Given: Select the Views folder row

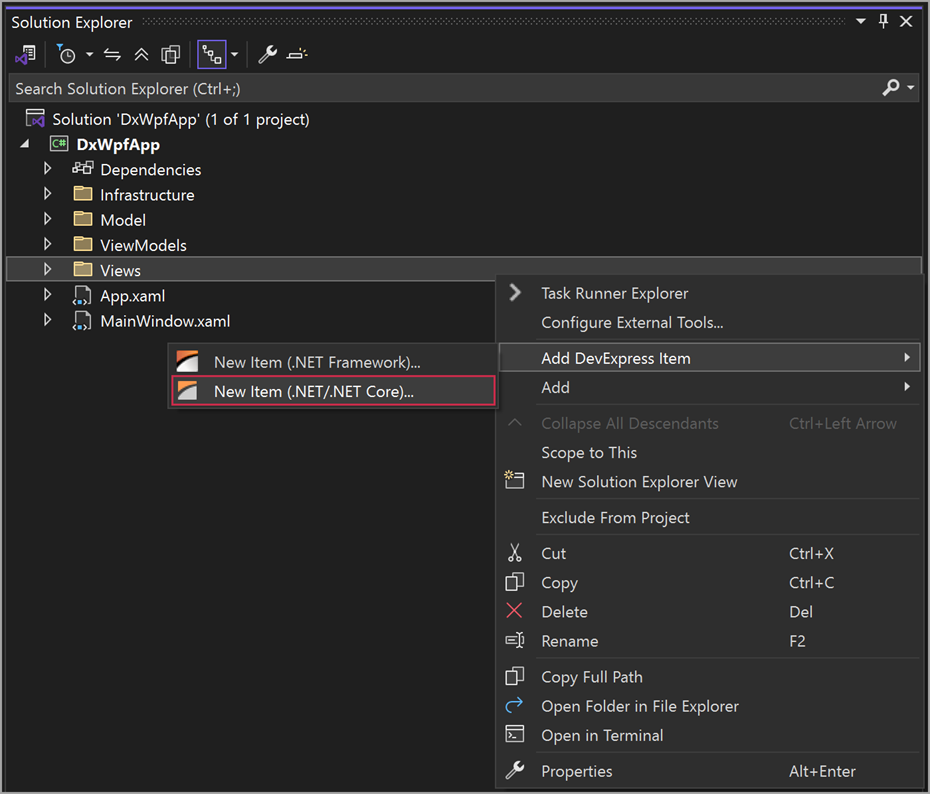Looking at the screenshot, I should (463, 269).
